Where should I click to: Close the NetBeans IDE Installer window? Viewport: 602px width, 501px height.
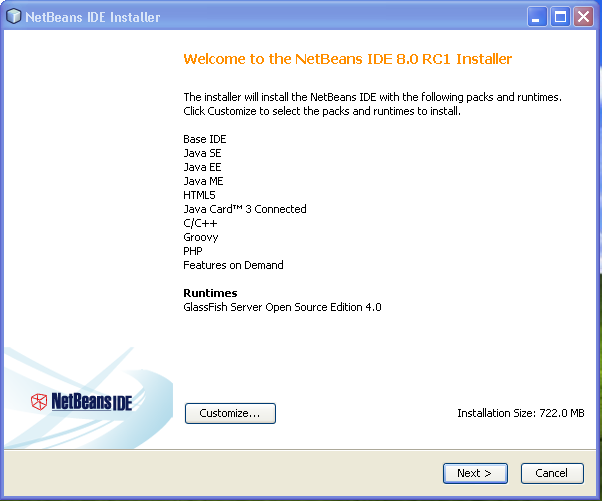coord(583,17)
